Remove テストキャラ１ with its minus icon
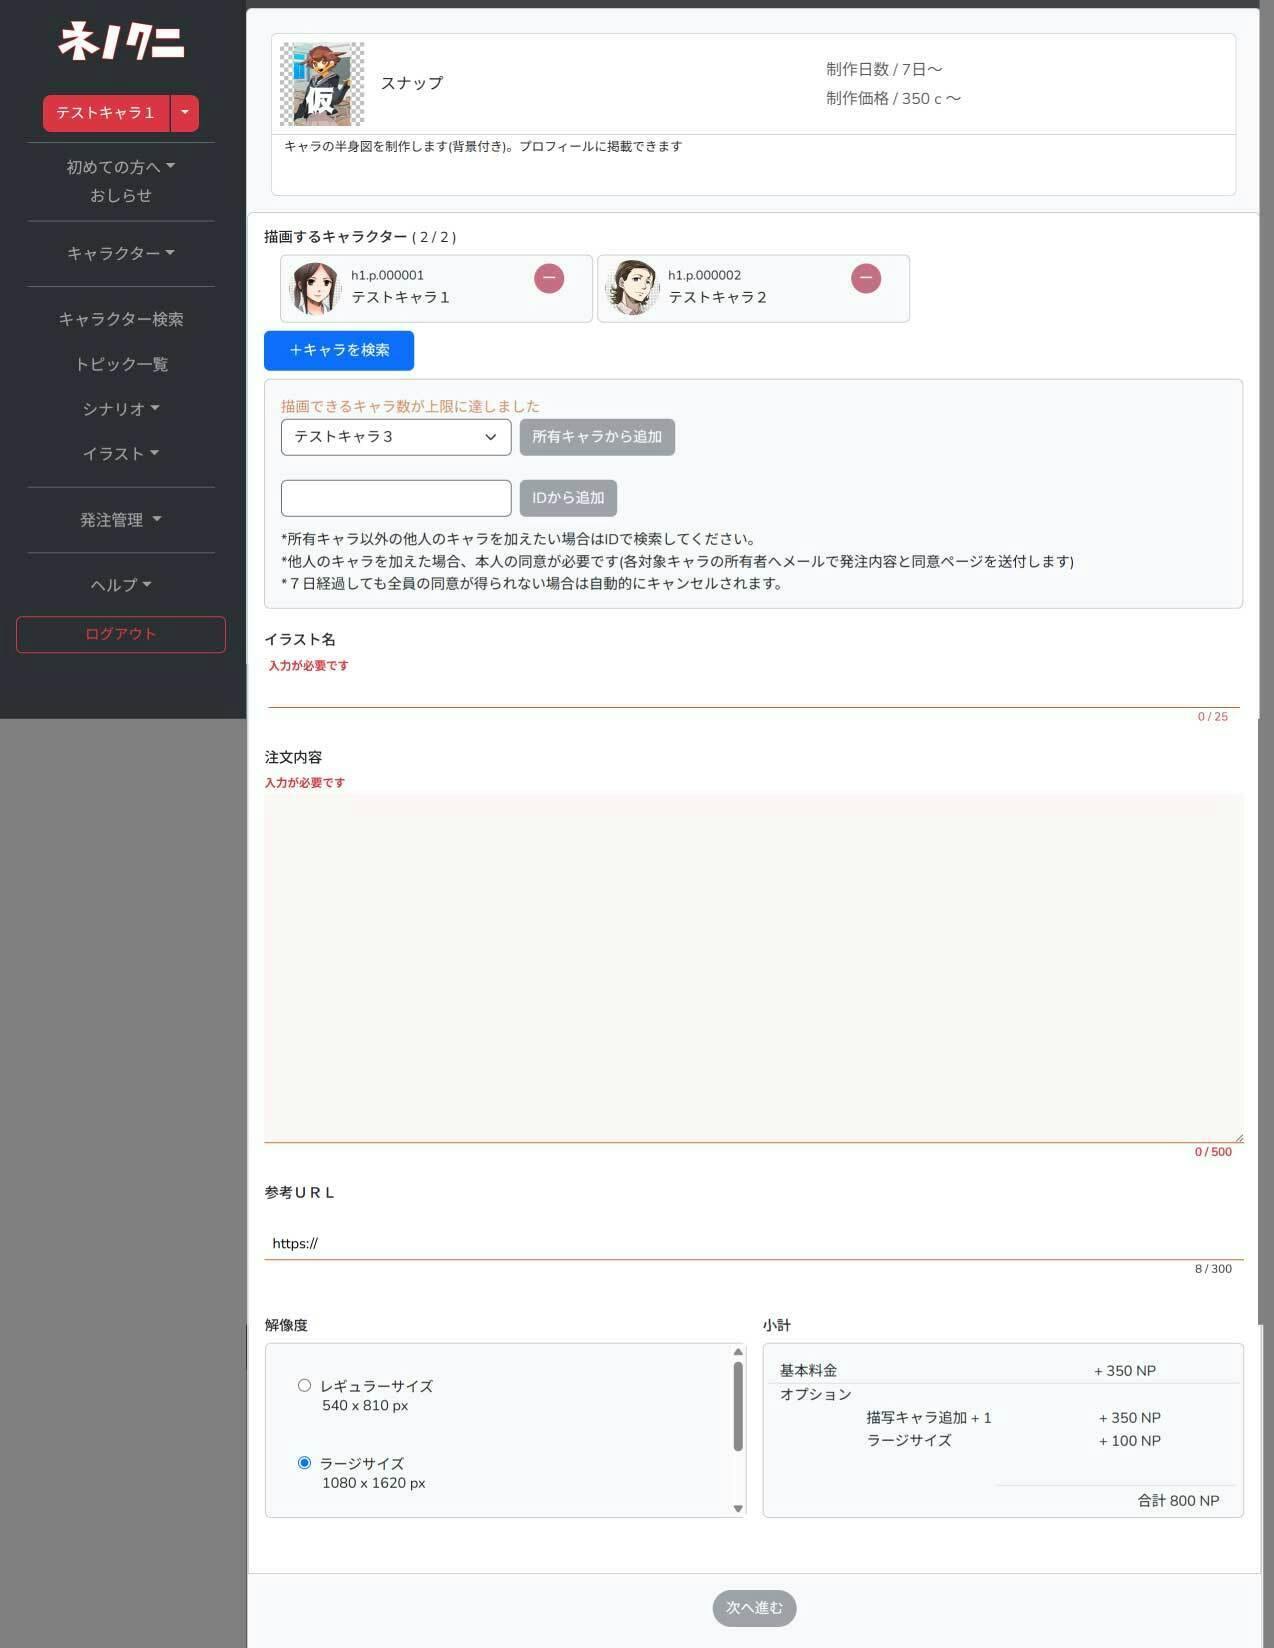 [548, 278]
